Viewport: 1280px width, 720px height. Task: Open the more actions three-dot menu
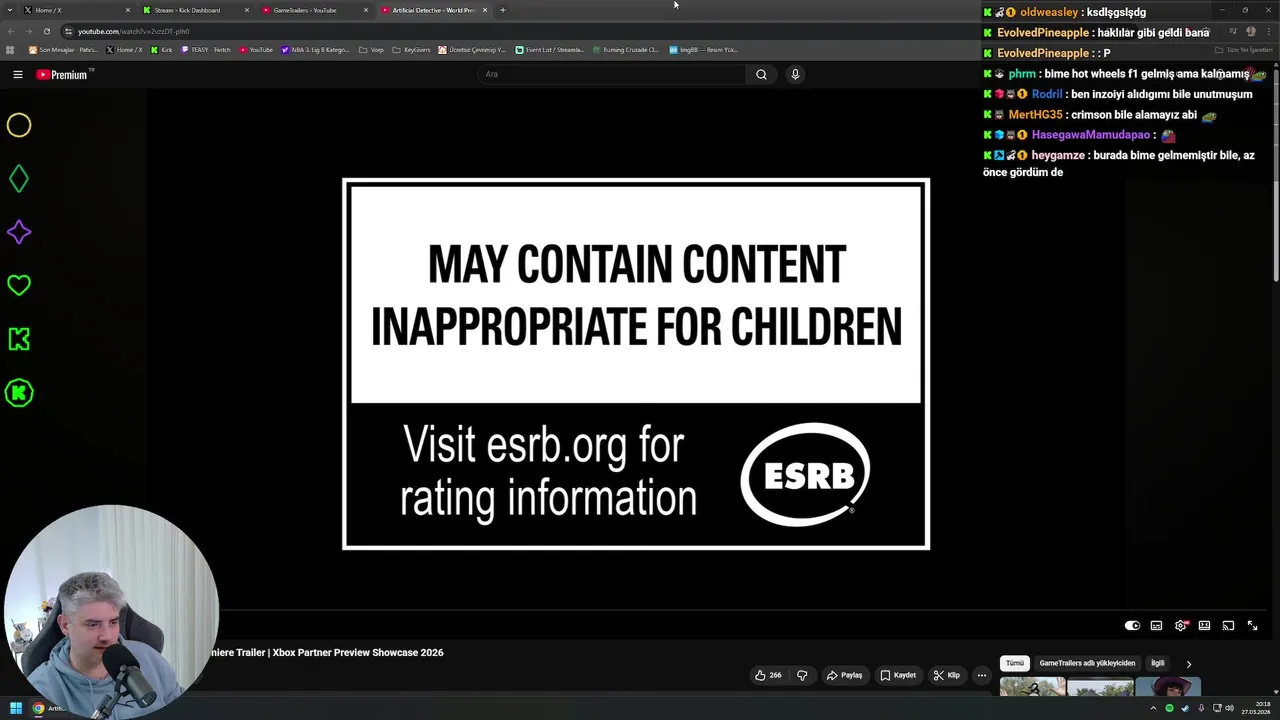(981, 675)
